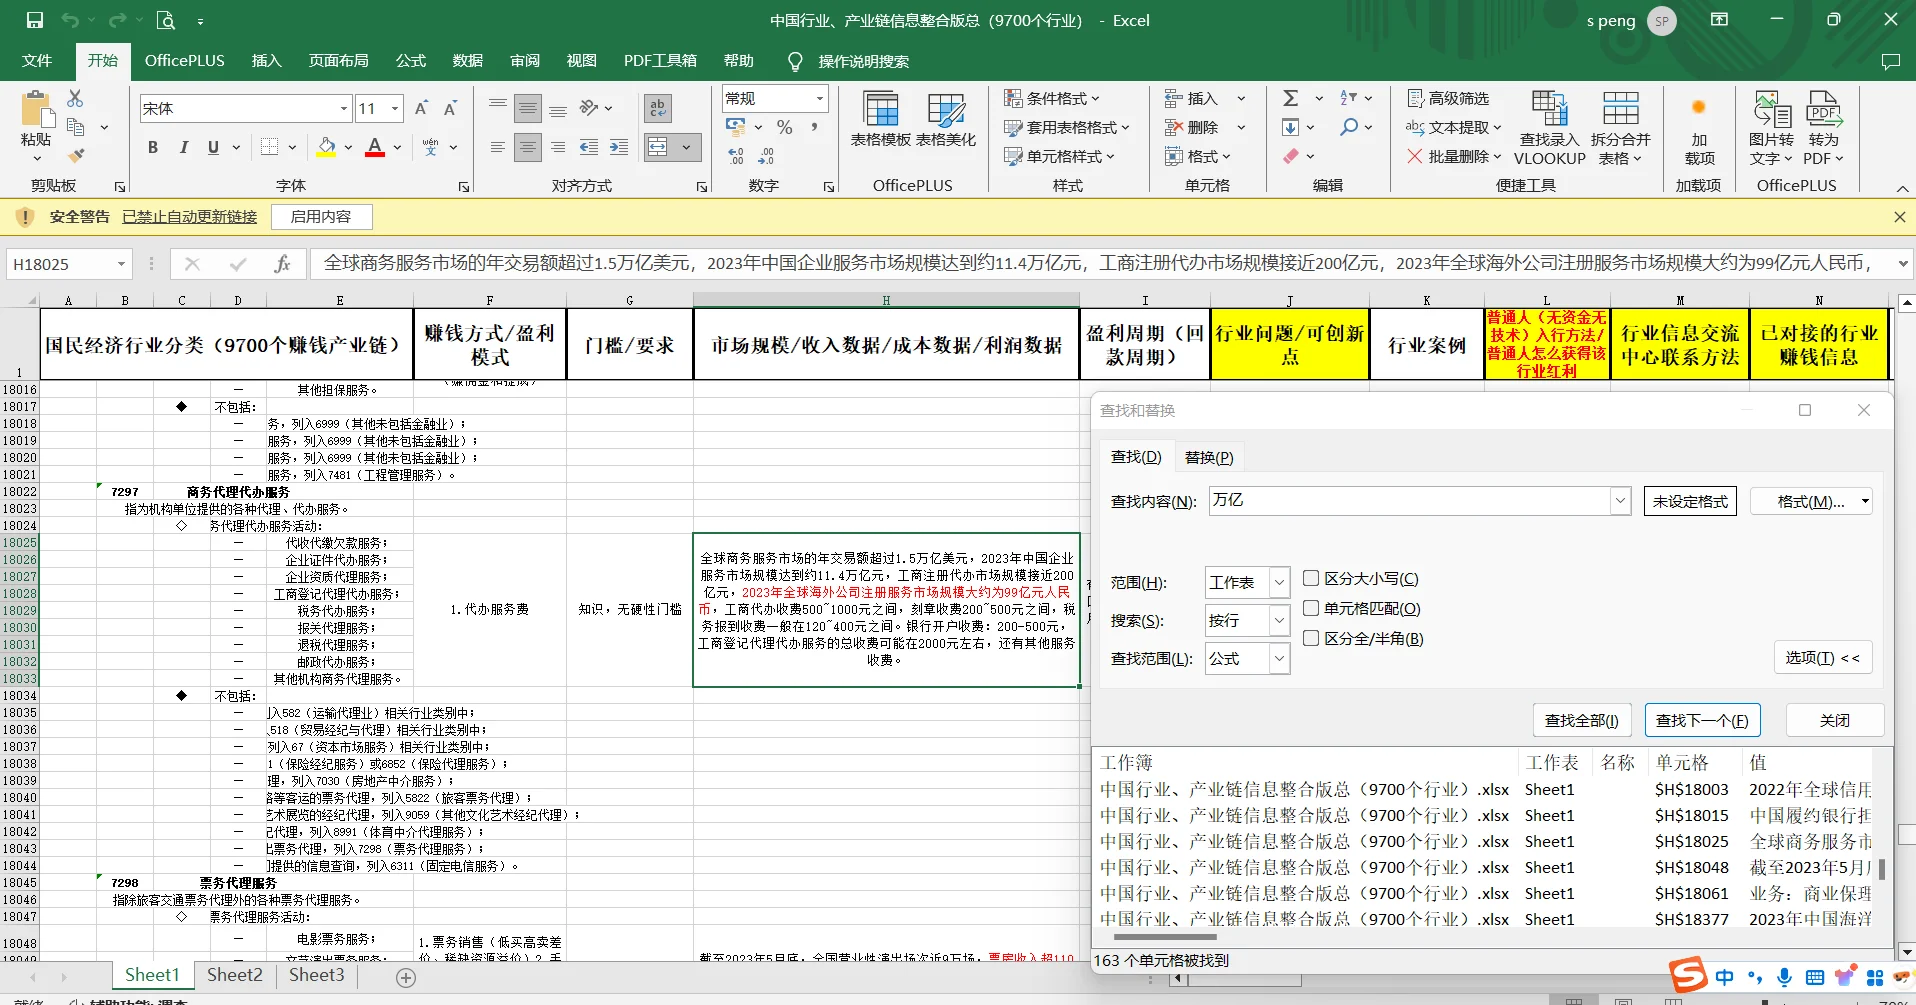Open the font size dropdown showing 11

point(396,108)
